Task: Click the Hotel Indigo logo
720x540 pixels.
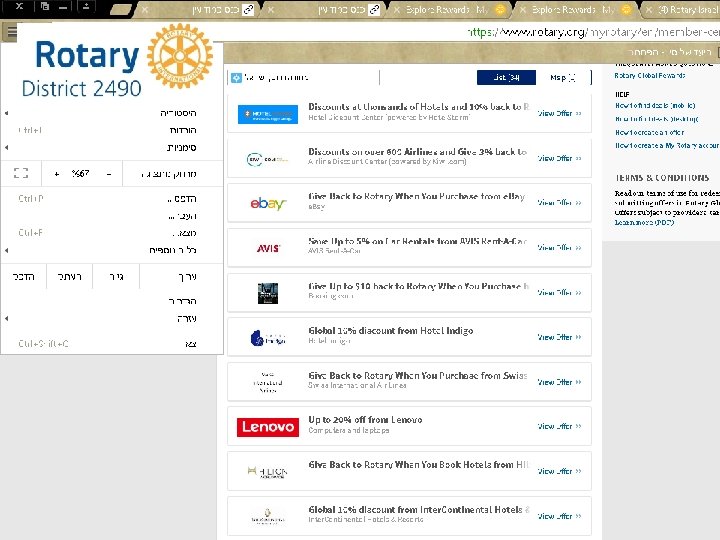Action: tap(268, 338)
